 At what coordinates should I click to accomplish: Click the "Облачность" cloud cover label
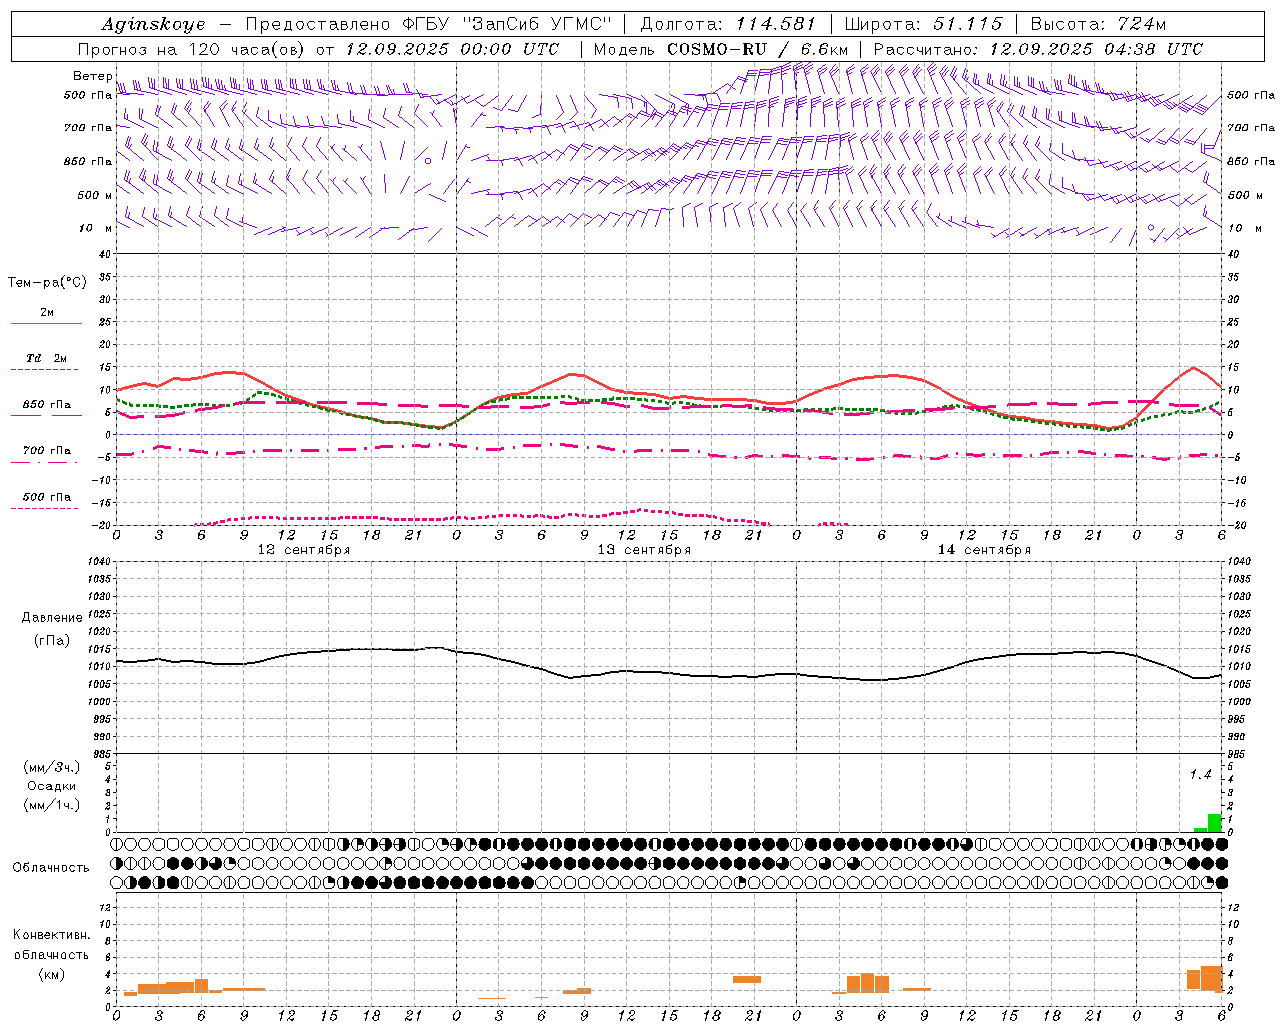coord(51,867)
